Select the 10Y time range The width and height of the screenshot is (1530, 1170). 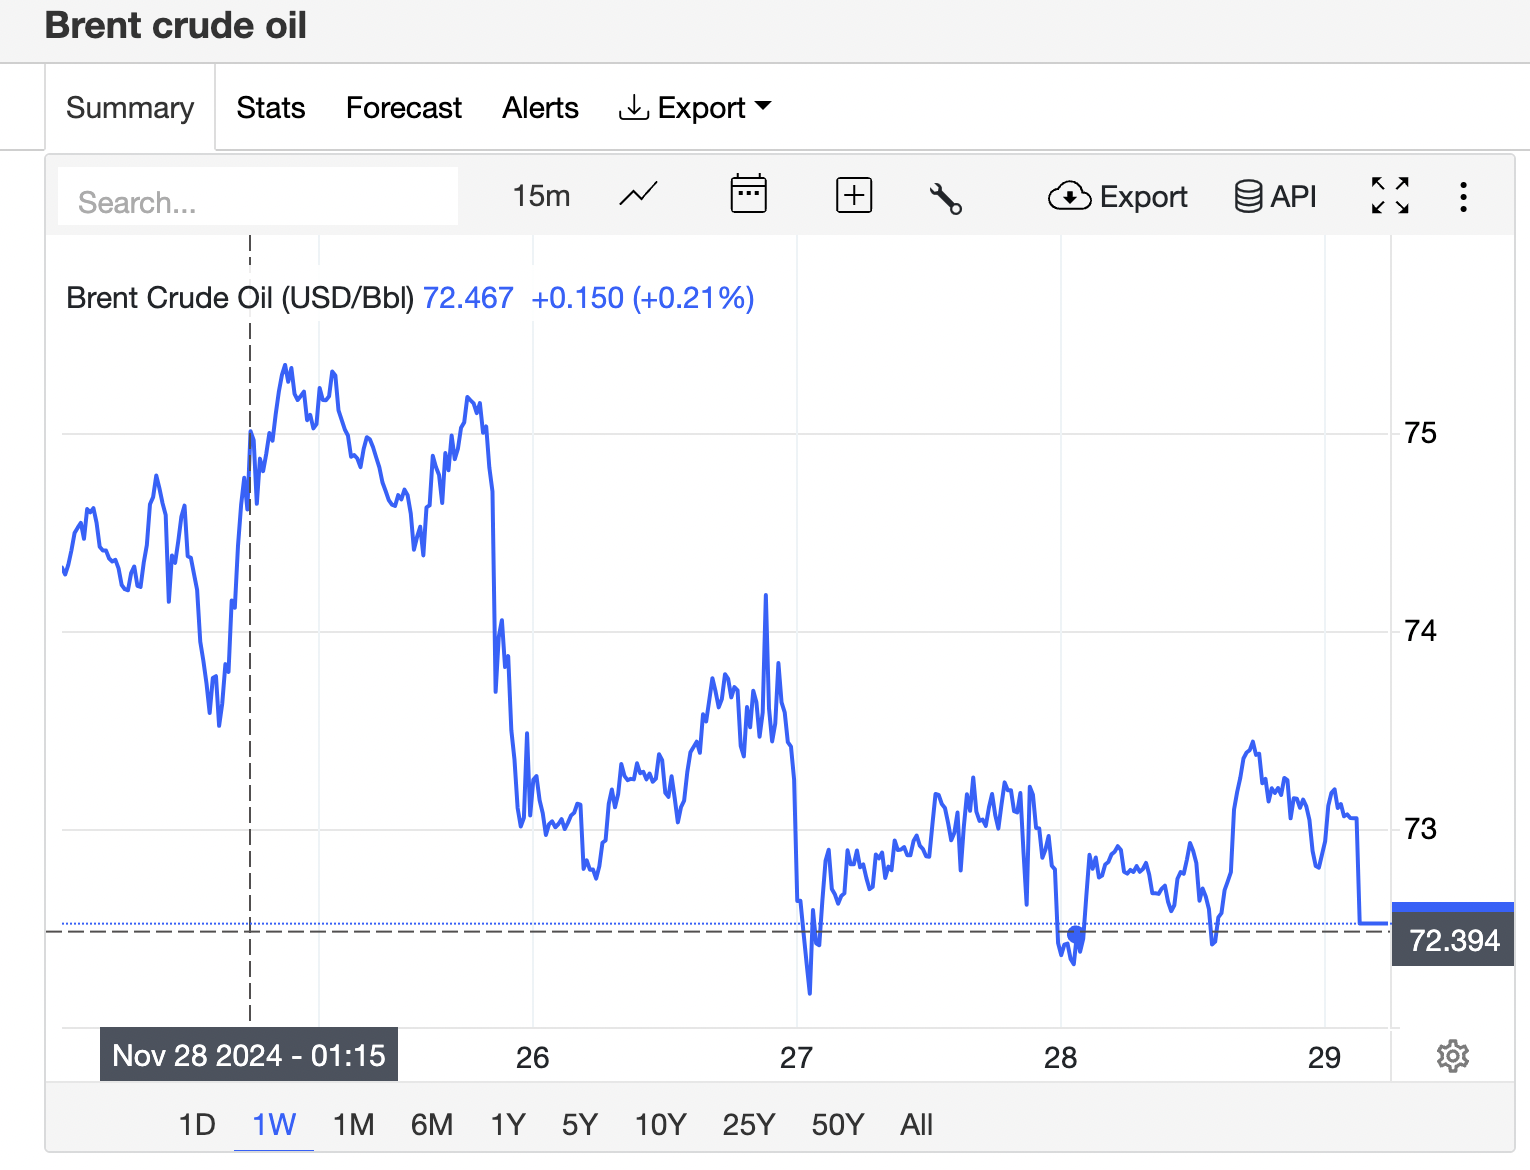pos(661,1125)
